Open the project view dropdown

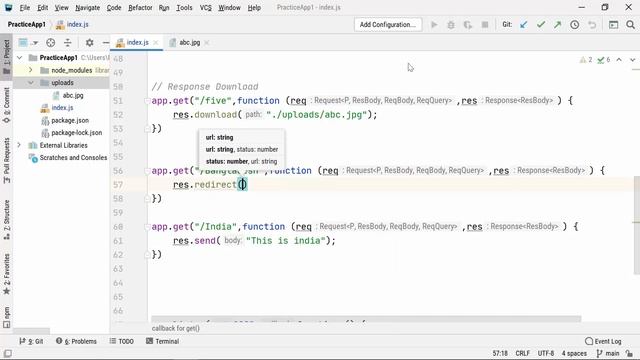pyautogui.click(x=28, y=42)
